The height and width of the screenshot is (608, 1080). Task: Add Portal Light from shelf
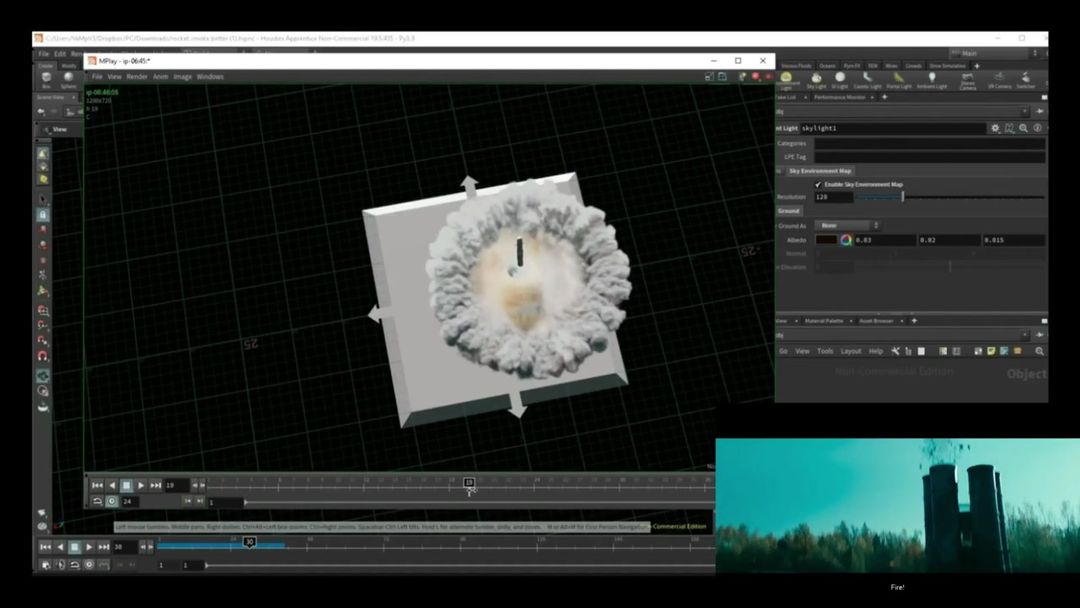pyautogui.click(x=899, y=80)
